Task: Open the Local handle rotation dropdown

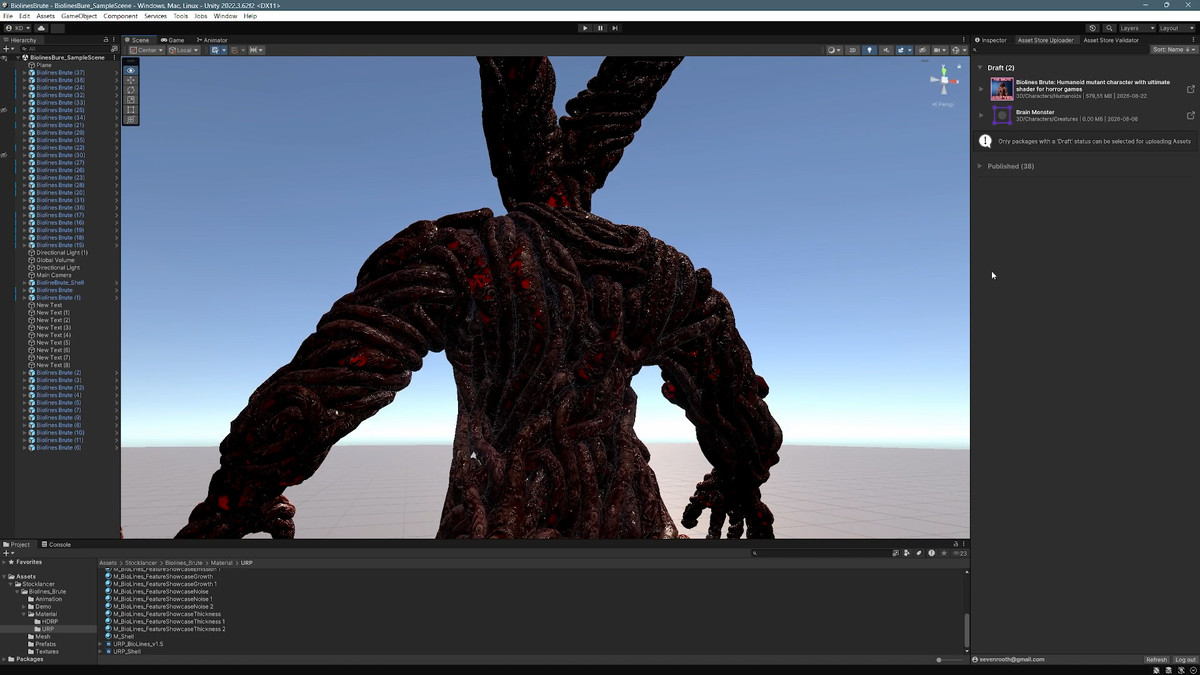Action: coord(184,50)
